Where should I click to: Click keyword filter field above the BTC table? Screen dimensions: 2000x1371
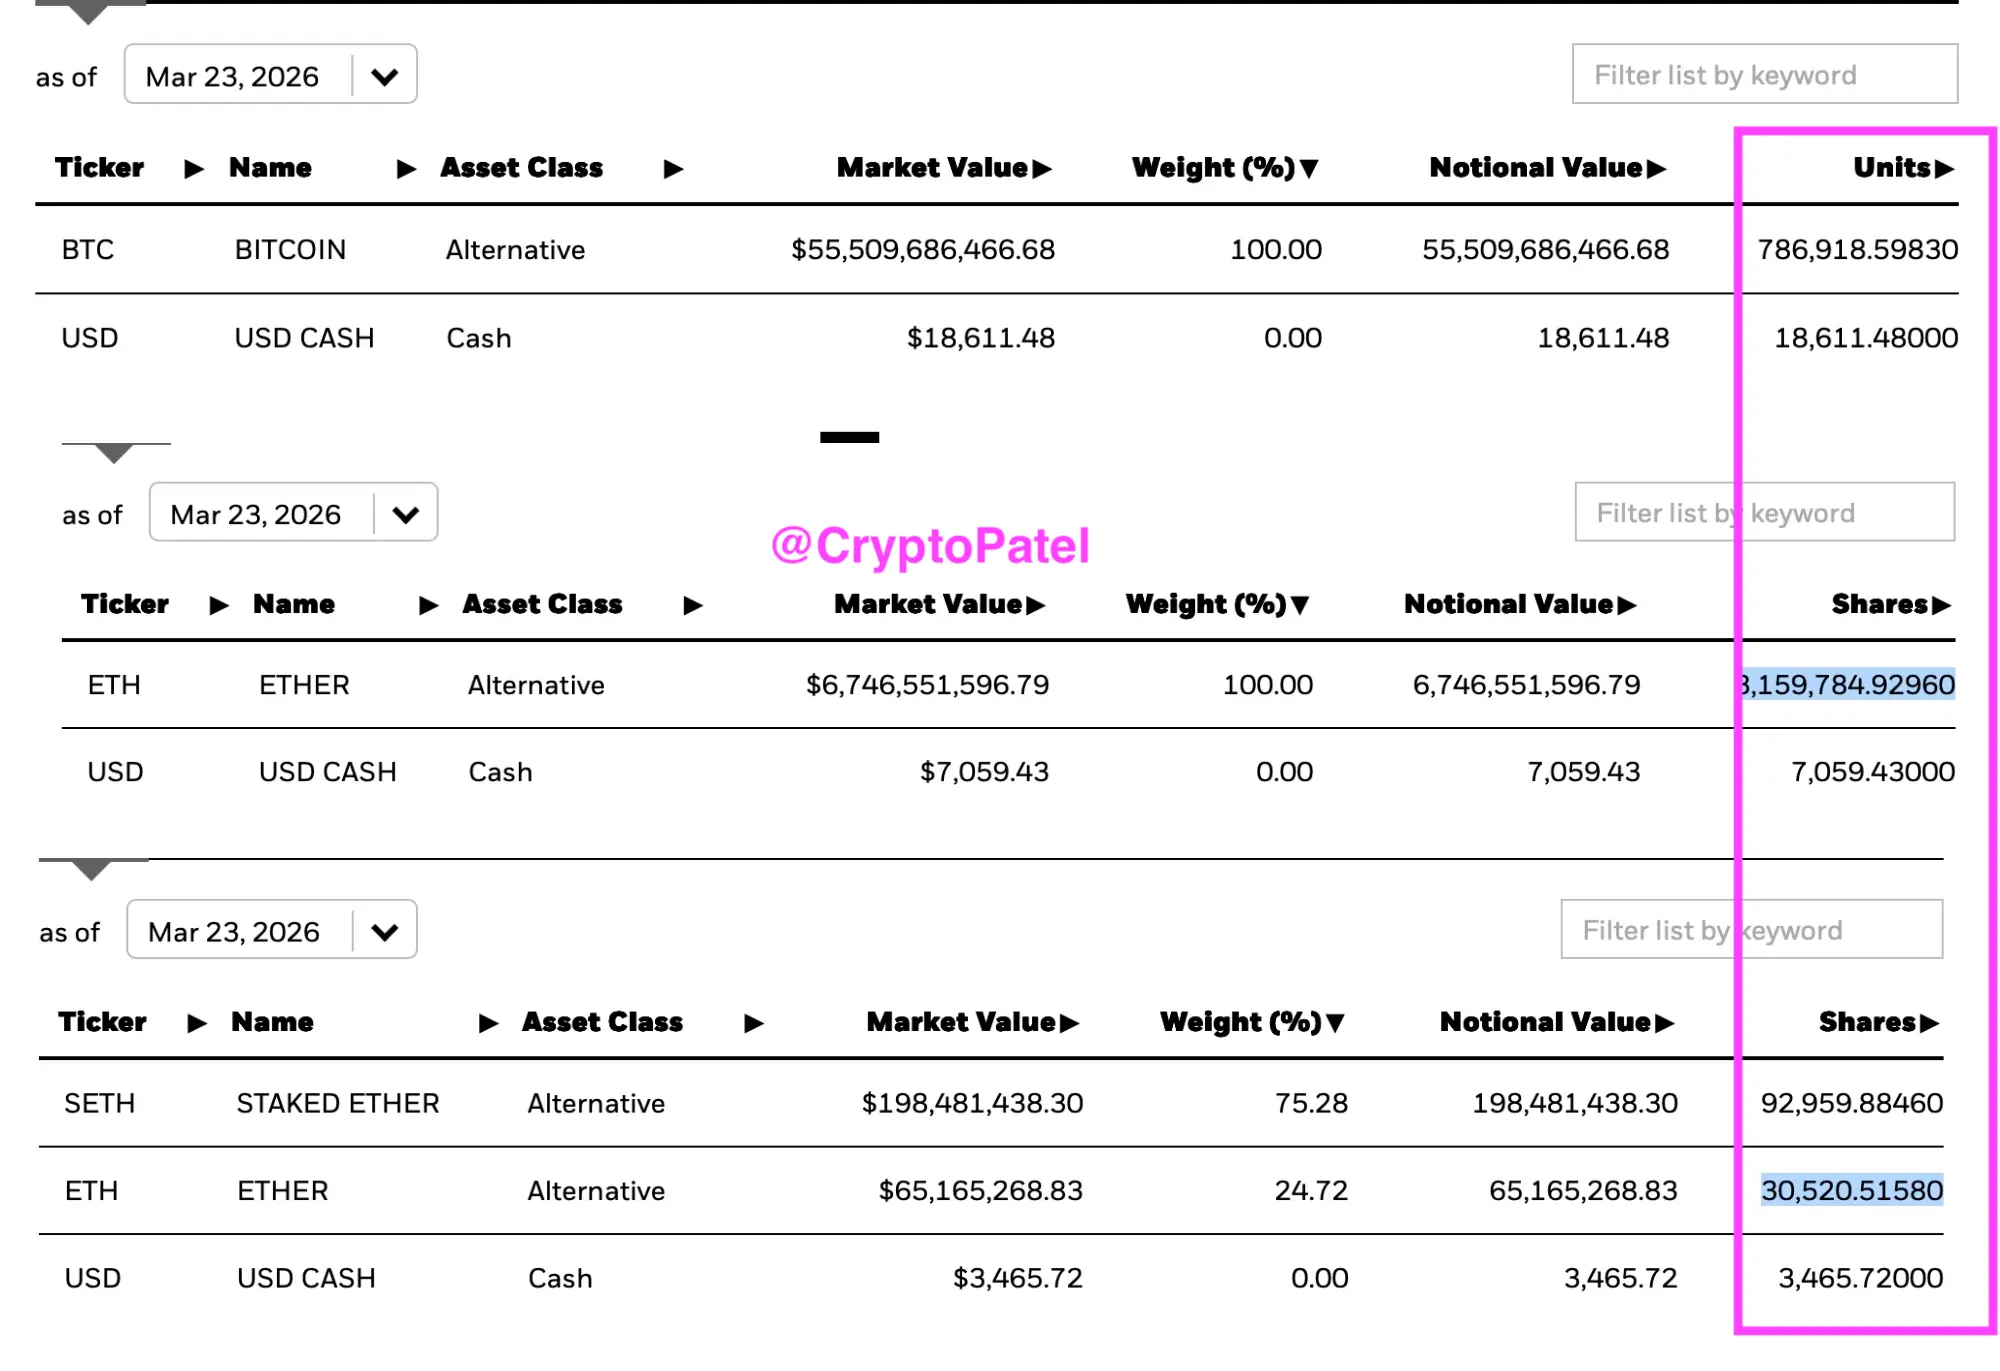(x=1764, y=75)
